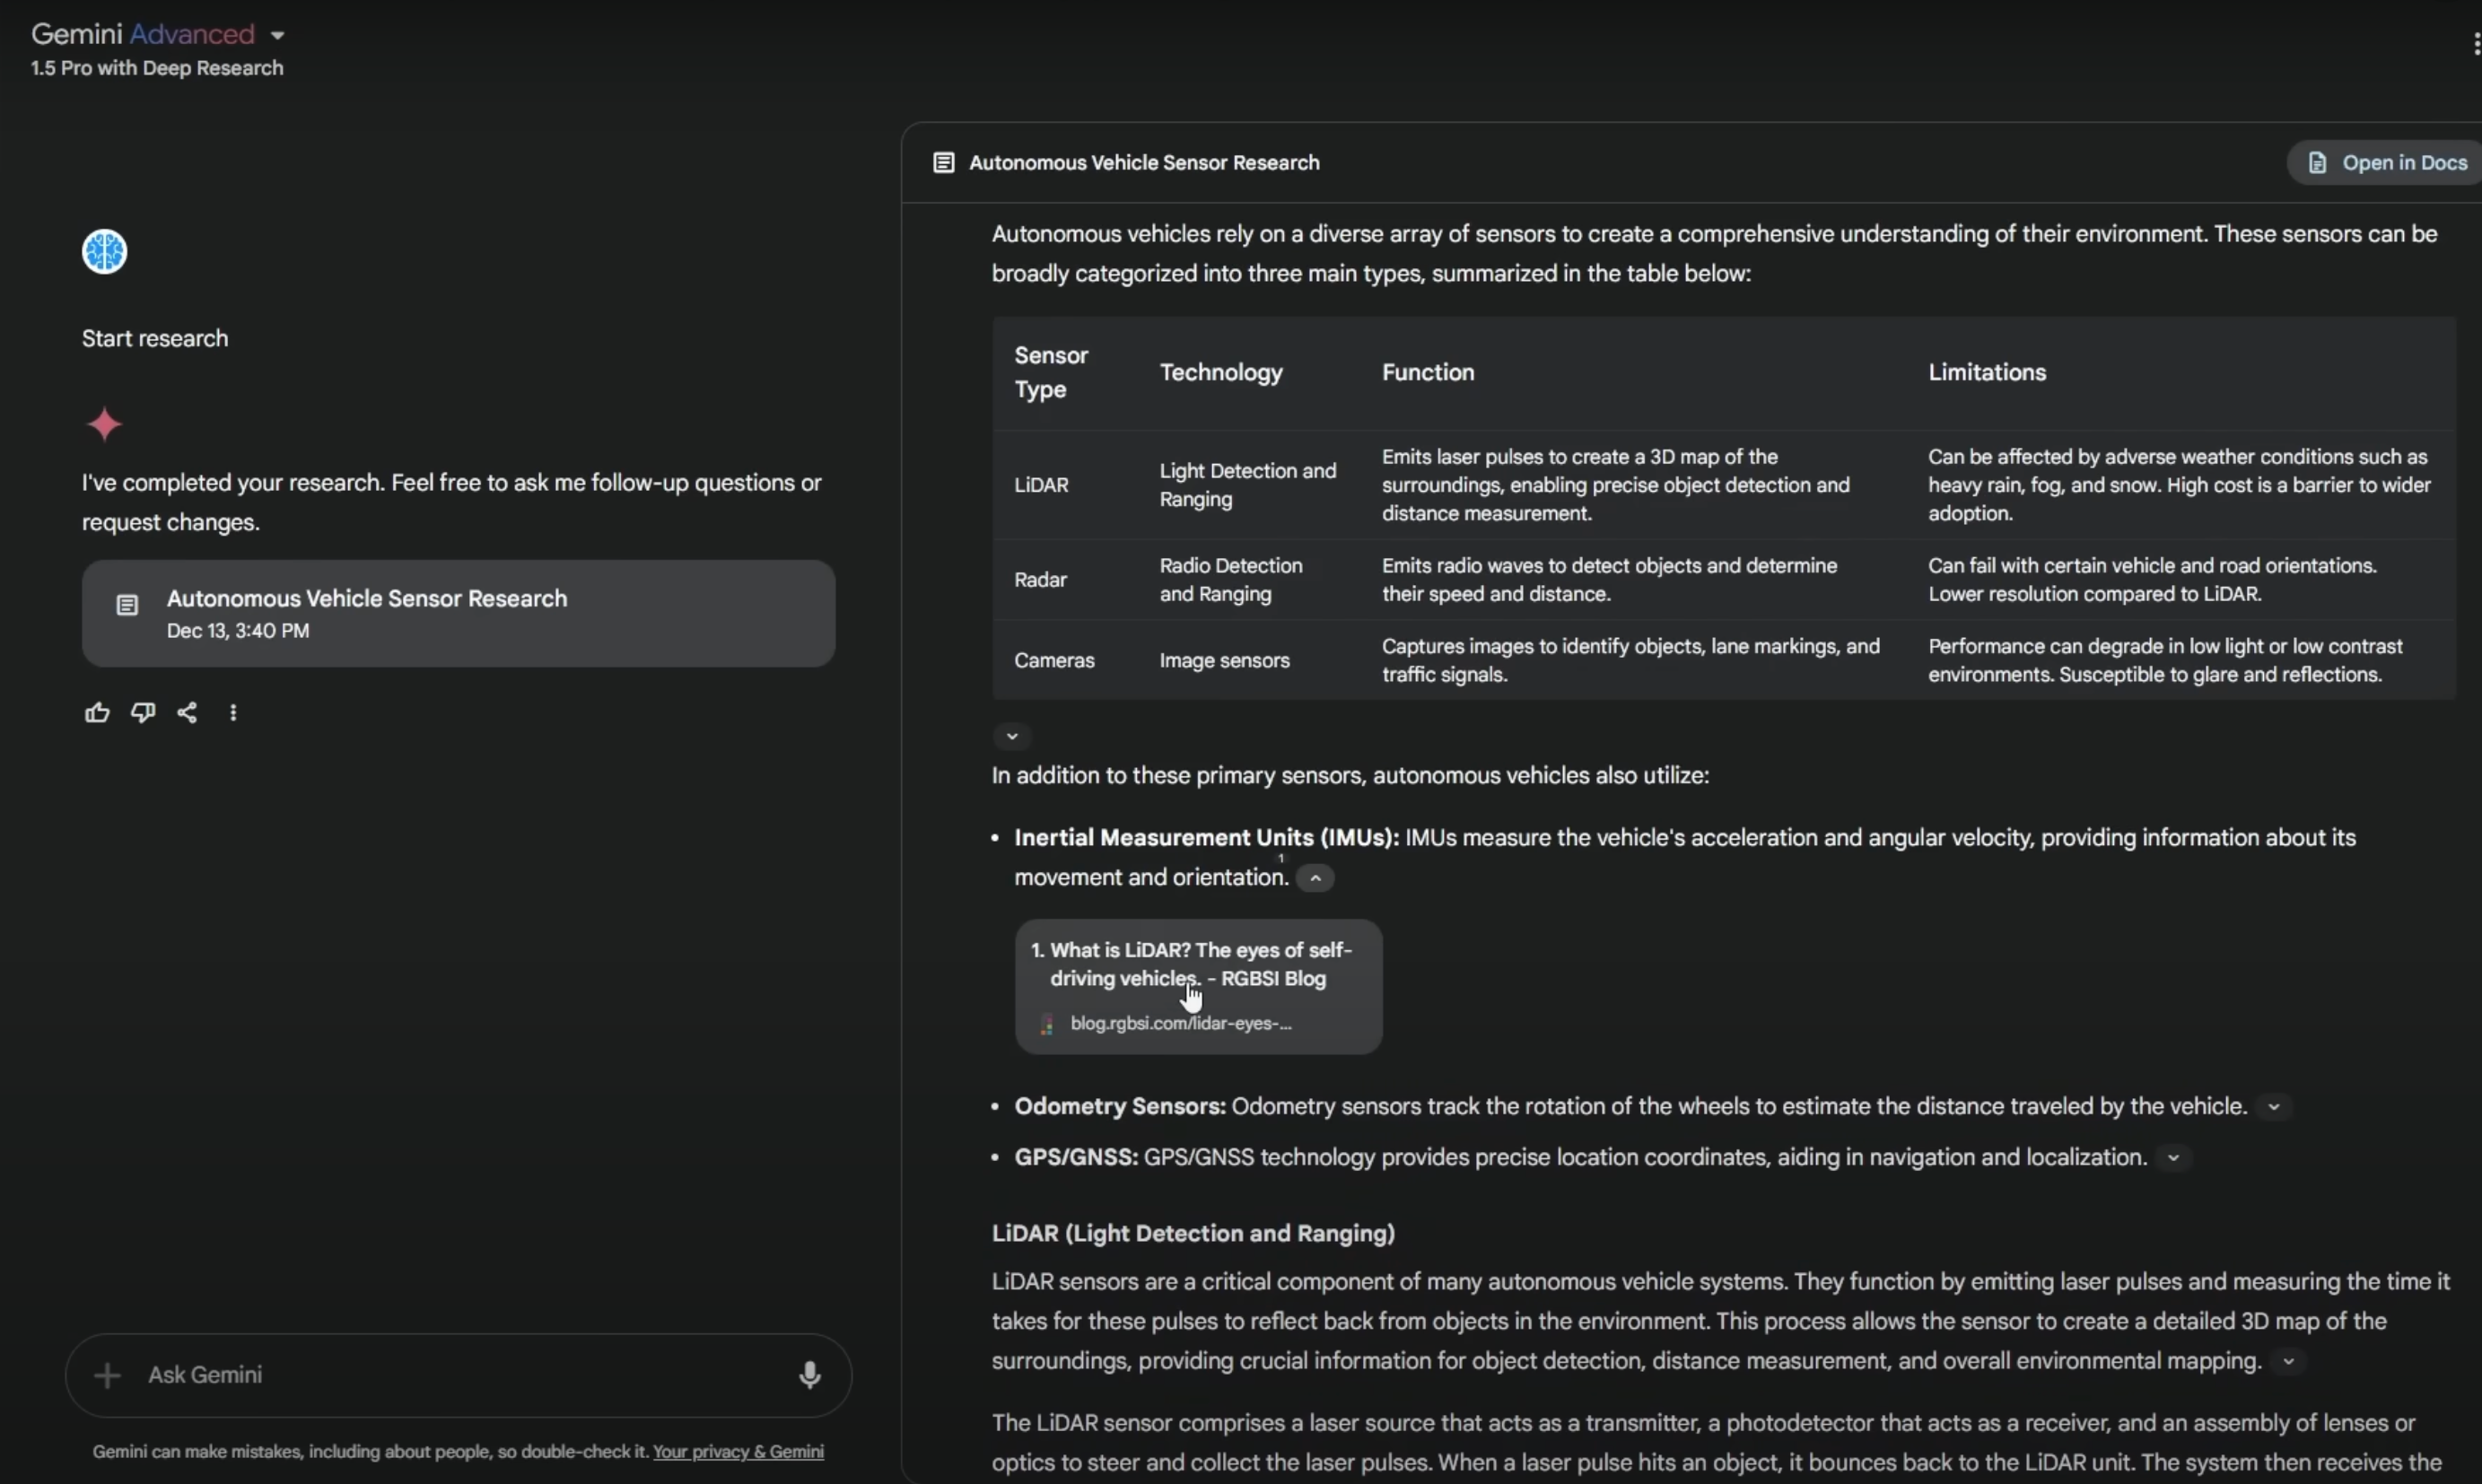Expand citation after the LiDAR mapping paragraph
2482x1484 pixels.
[x=2287, y=1362]
